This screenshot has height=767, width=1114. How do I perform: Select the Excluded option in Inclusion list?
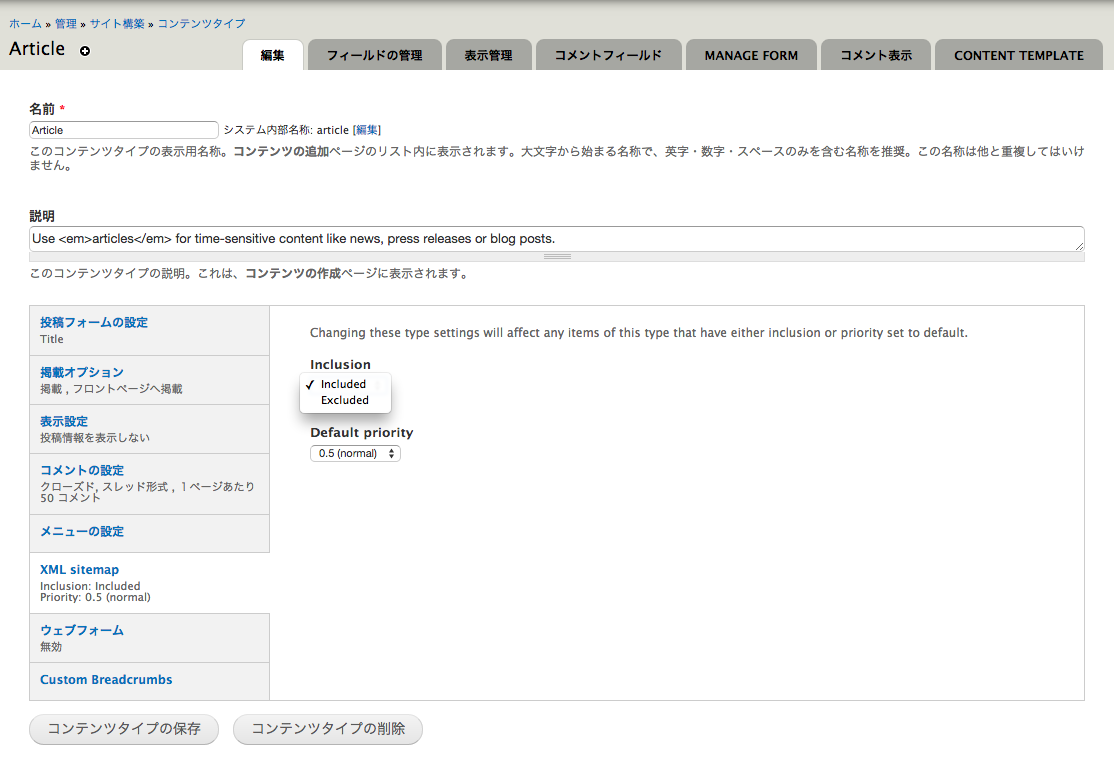[x=344, y=400]
